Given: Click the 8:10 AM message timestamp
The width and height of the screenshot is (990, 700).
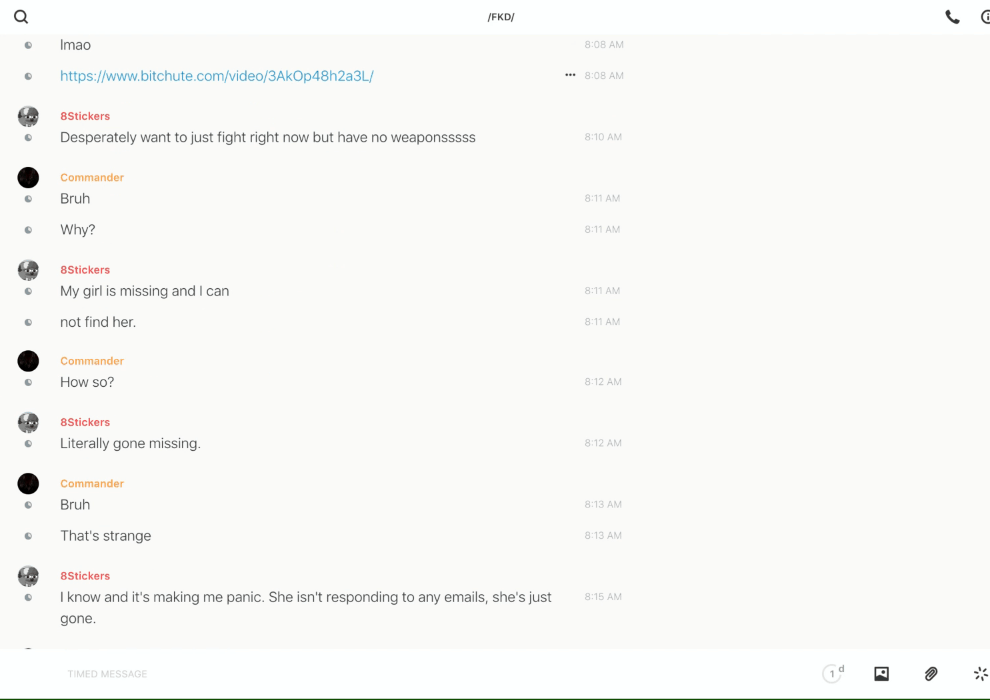Looking at the screenshot, I should (x=603, y=137).
